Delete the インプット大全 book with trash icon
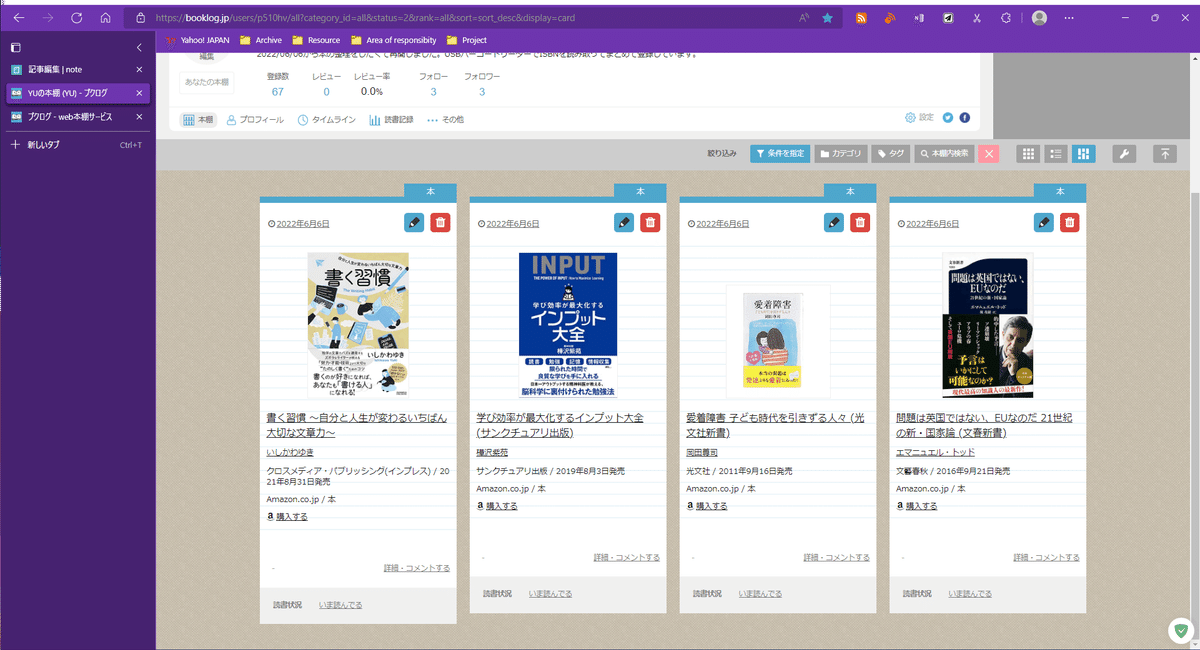This screenshot has width=1200, height=650. (x=650, y=223)
